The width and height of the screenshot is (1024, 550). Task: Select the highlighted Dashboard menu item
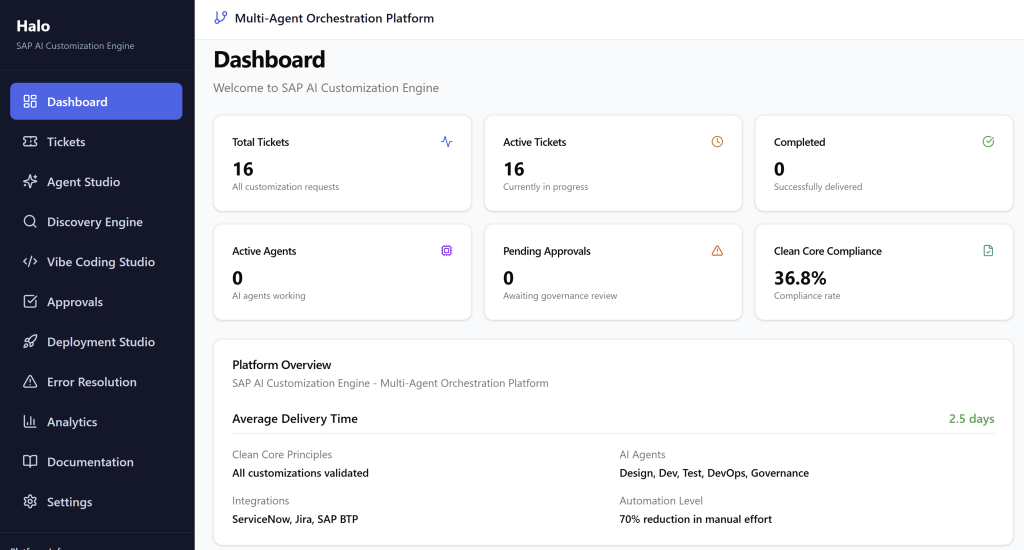tap(96, 102)
